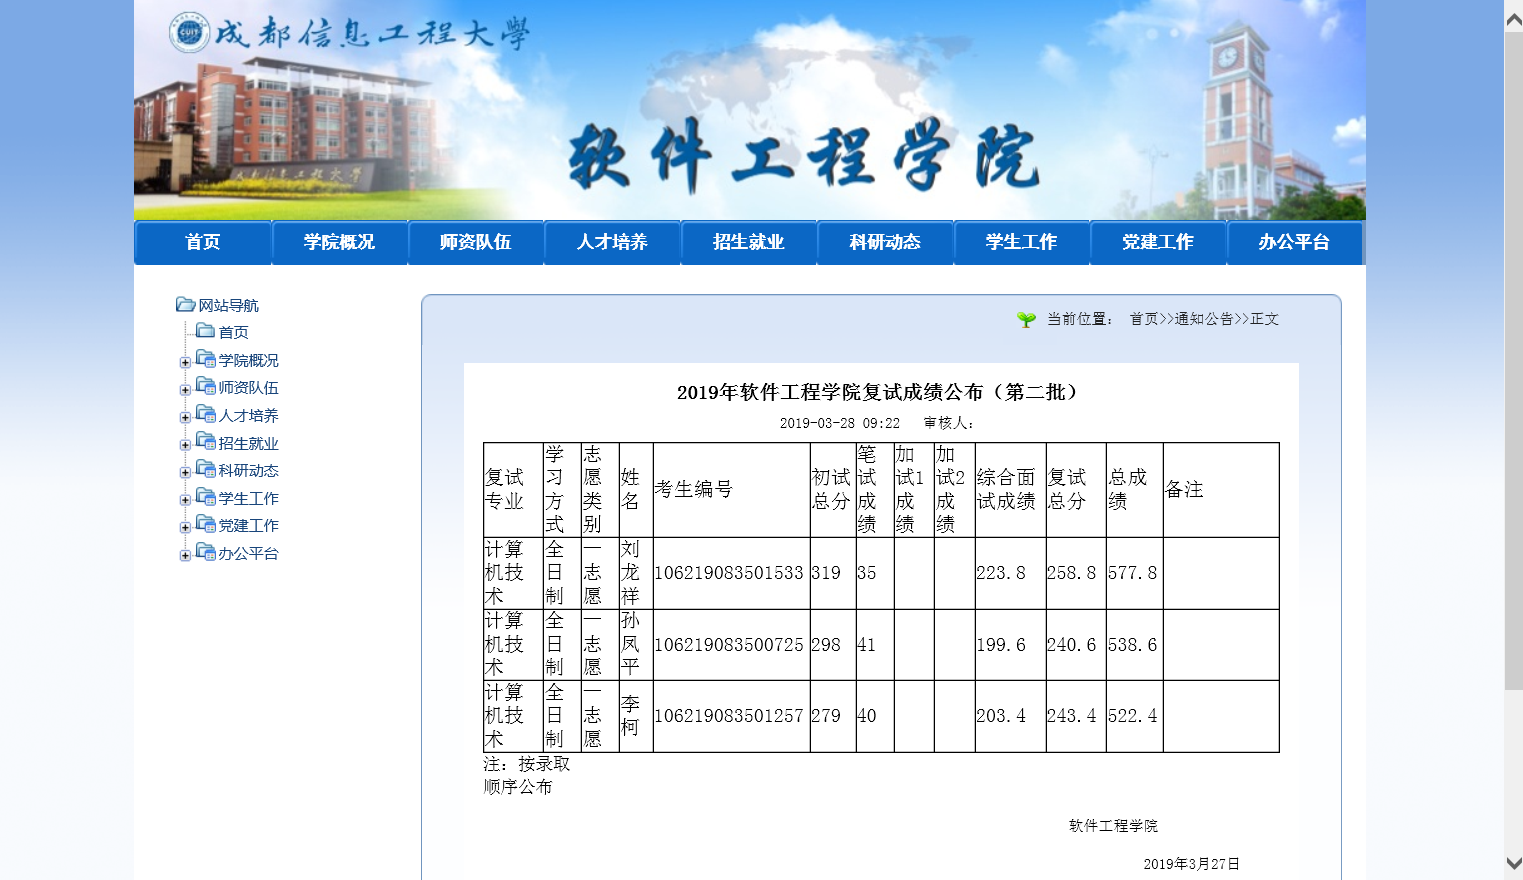This screenshot has height=880, width=1523.
Task: Click the green sprout icon before 当前位置
Action: point(1026,319)
